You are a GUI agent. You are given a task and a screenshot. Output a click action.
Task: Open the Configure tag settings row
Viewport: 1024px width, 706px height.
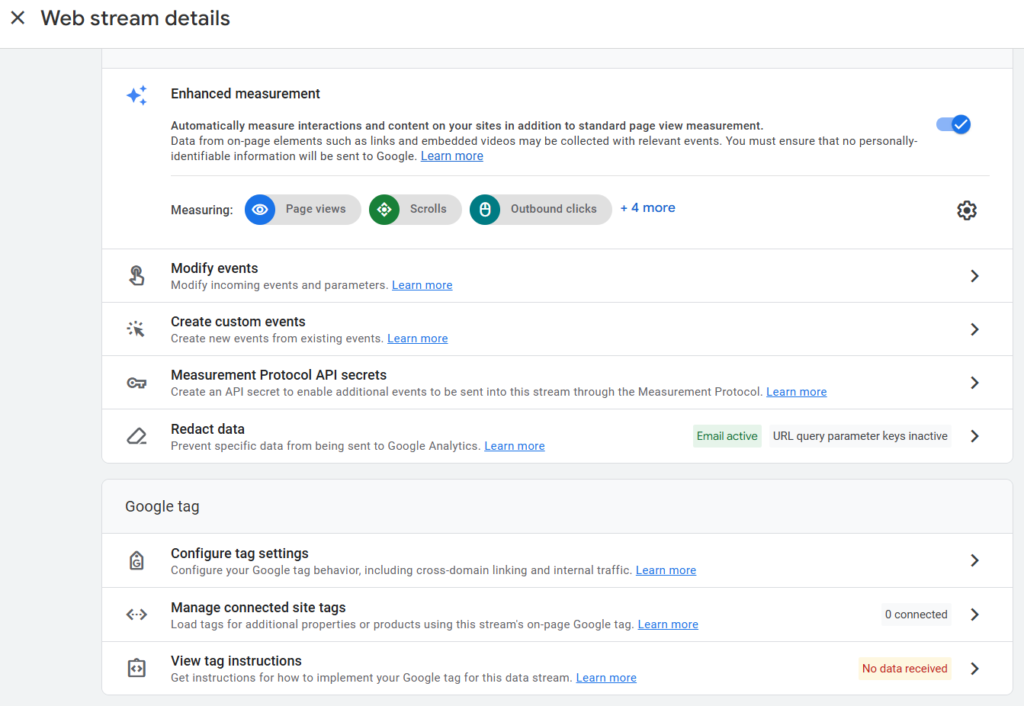557,560
